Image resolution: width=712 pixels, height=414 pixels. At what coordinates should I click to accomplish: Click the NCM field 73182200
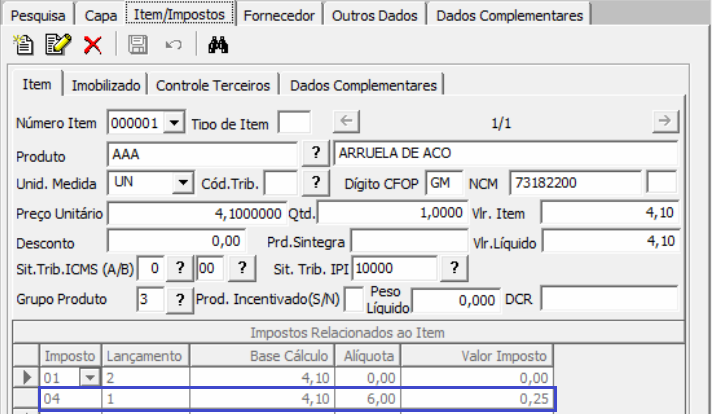[575, 183]
